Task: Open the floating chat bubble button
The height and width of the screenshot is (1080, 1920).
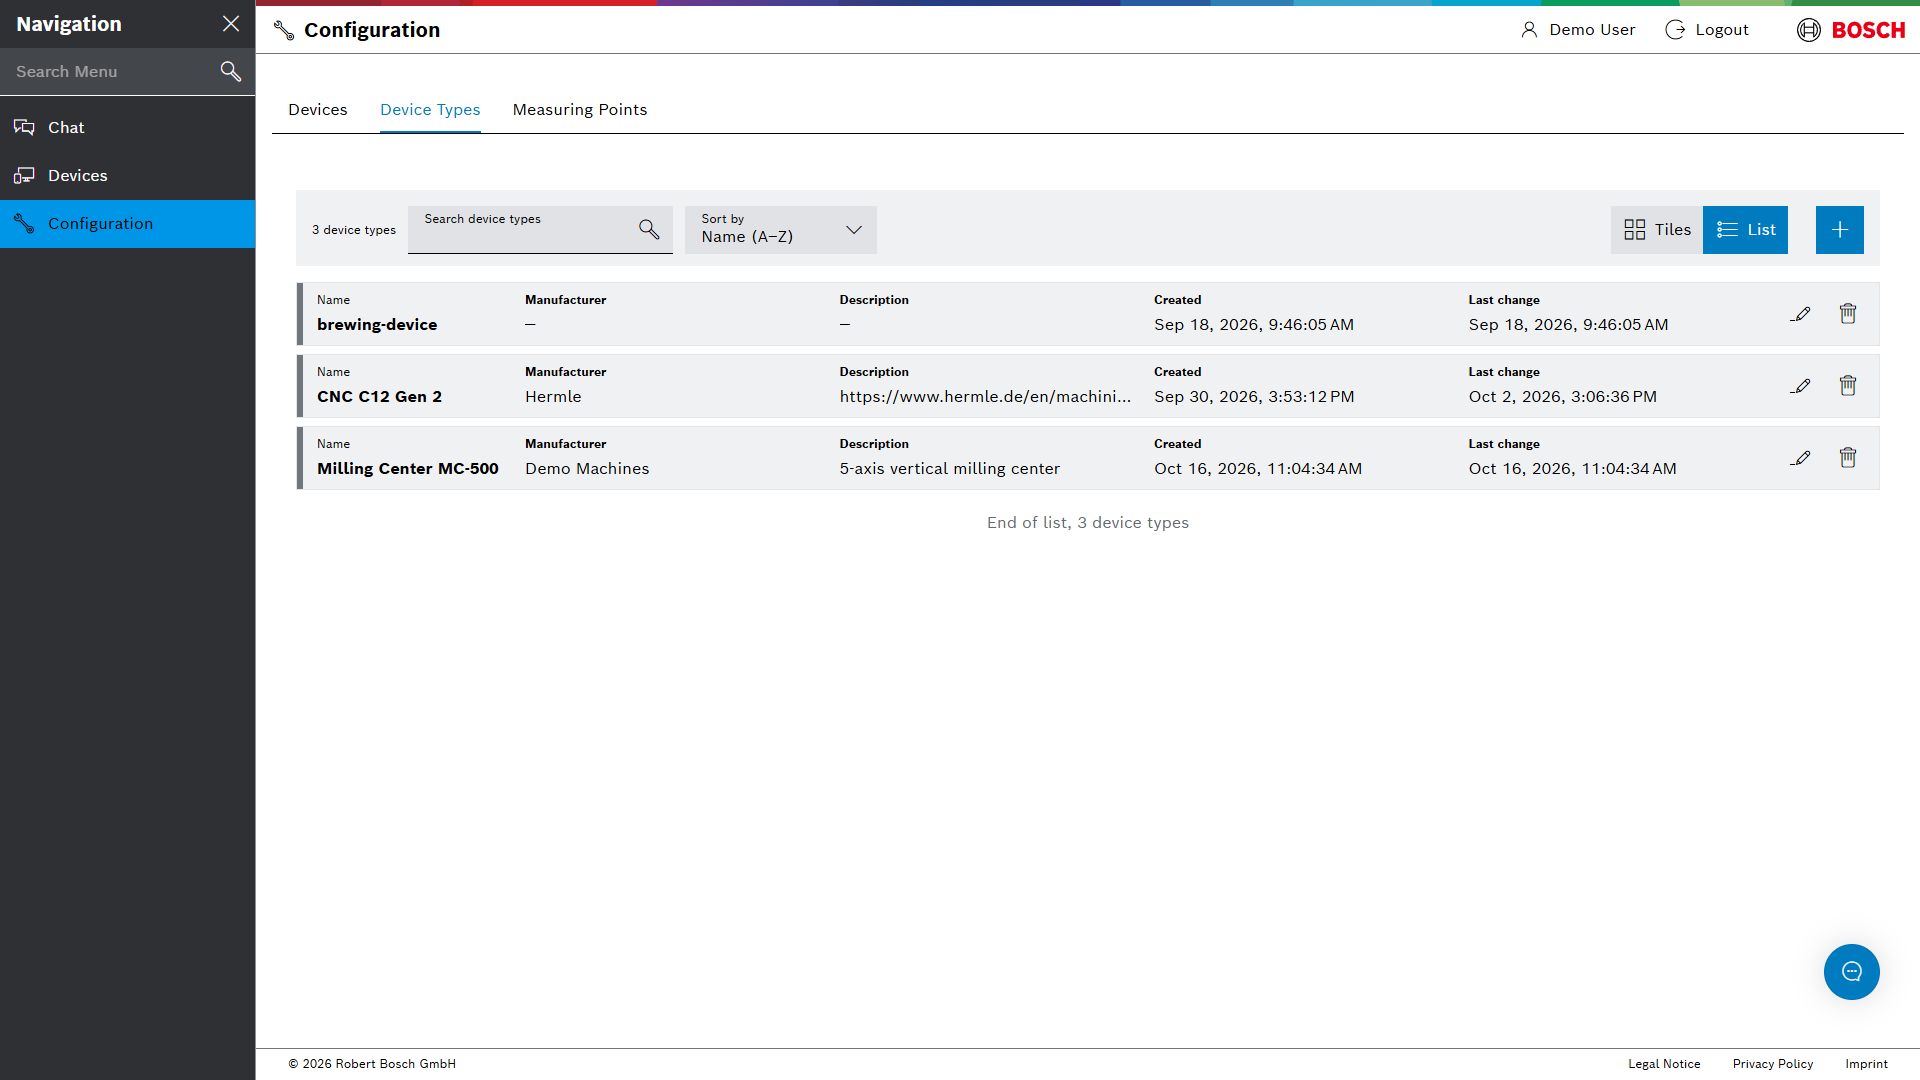Action: 1852,972
